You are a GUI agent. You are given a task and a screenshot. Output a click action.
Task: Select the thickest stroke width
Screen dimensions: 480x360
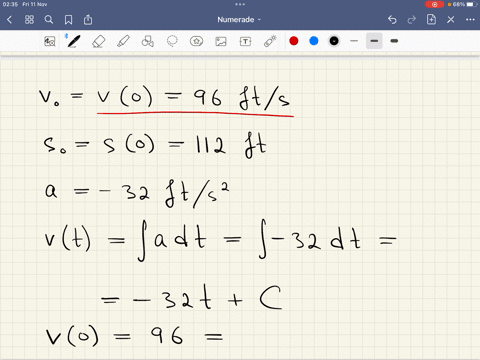click(x=394, y=41)
